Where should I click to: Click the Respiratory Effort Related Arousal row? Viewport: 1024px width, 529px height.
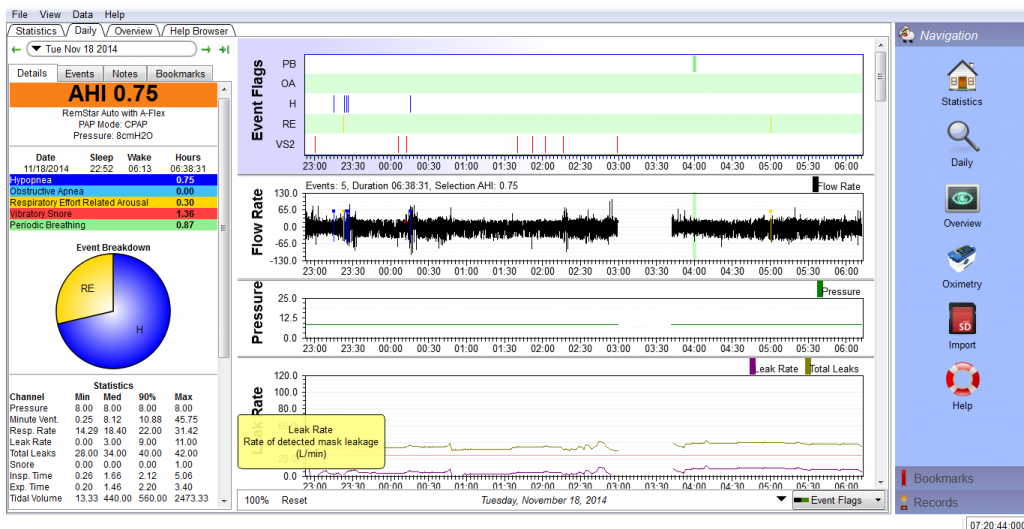click(113, 202)
